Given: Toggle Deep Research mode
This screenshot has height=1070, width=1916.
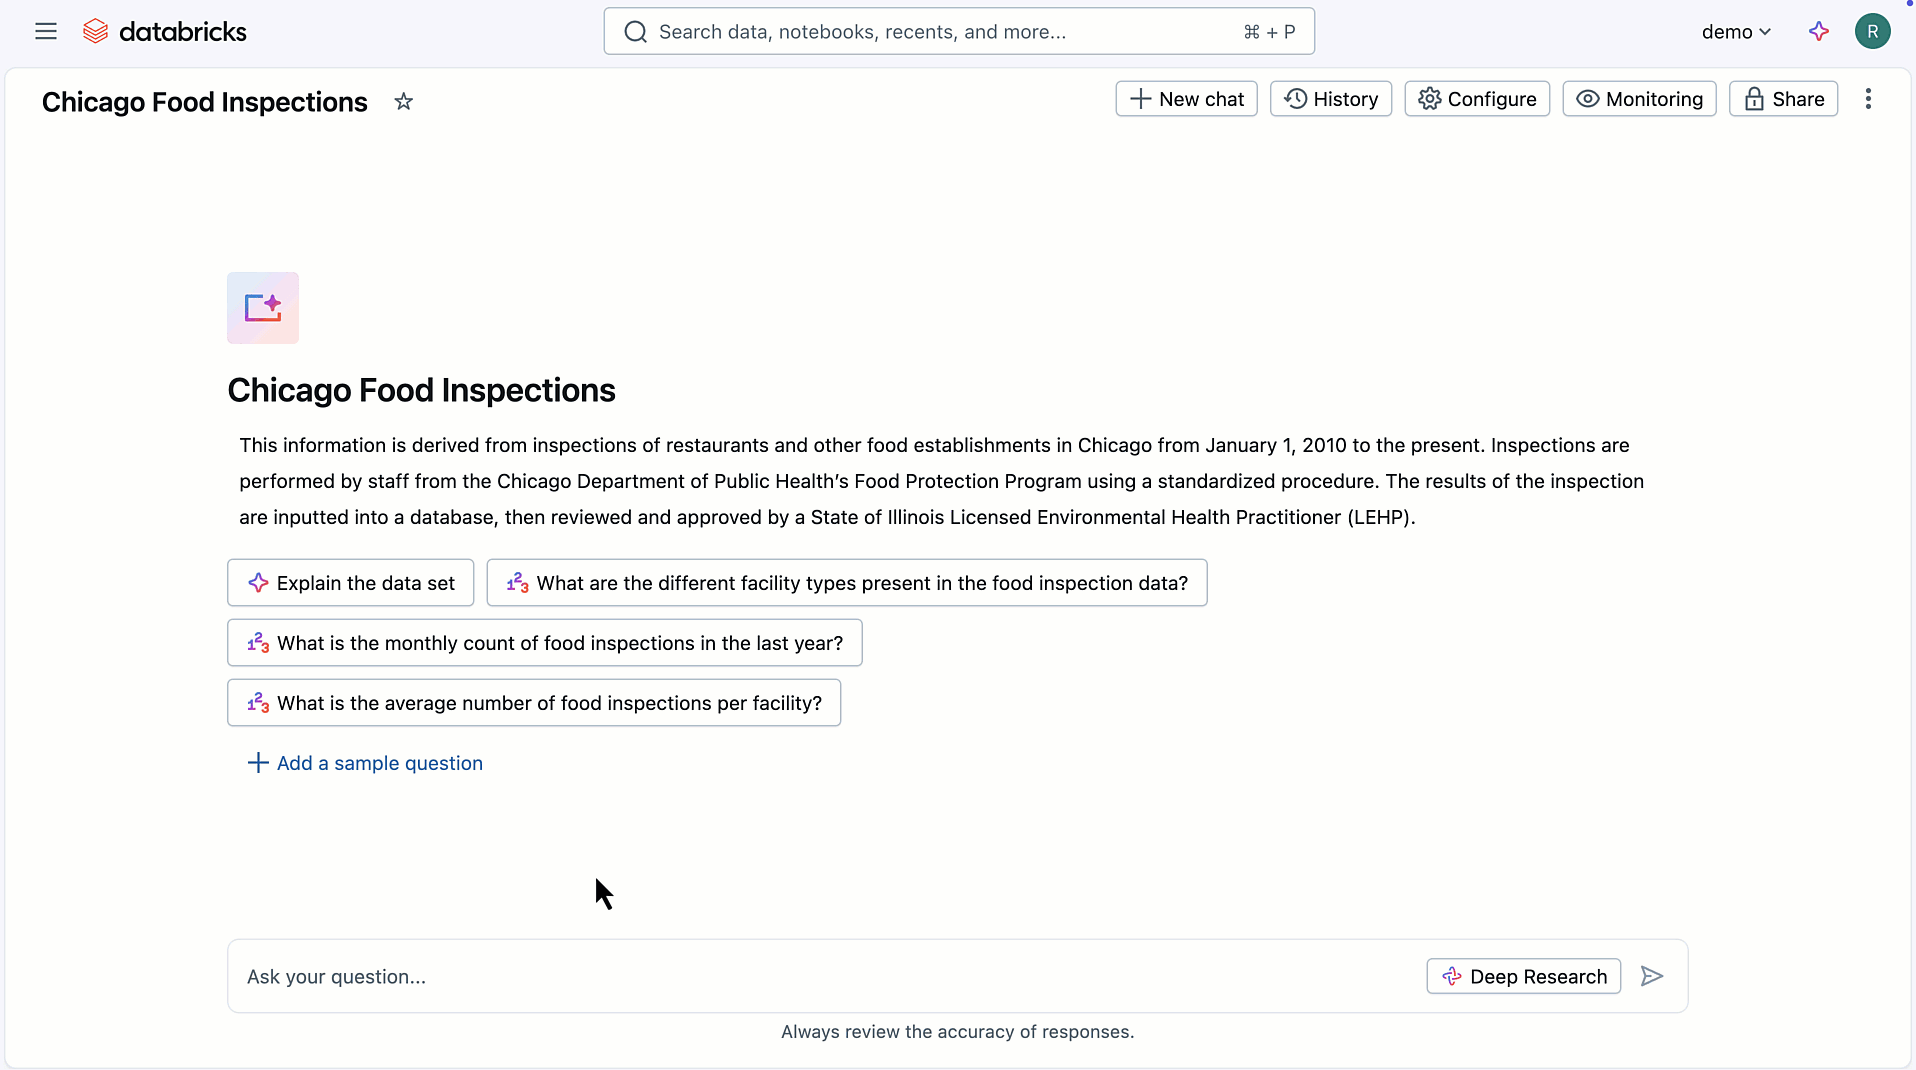Looking at the screenshot, I should pos(1523,976).
